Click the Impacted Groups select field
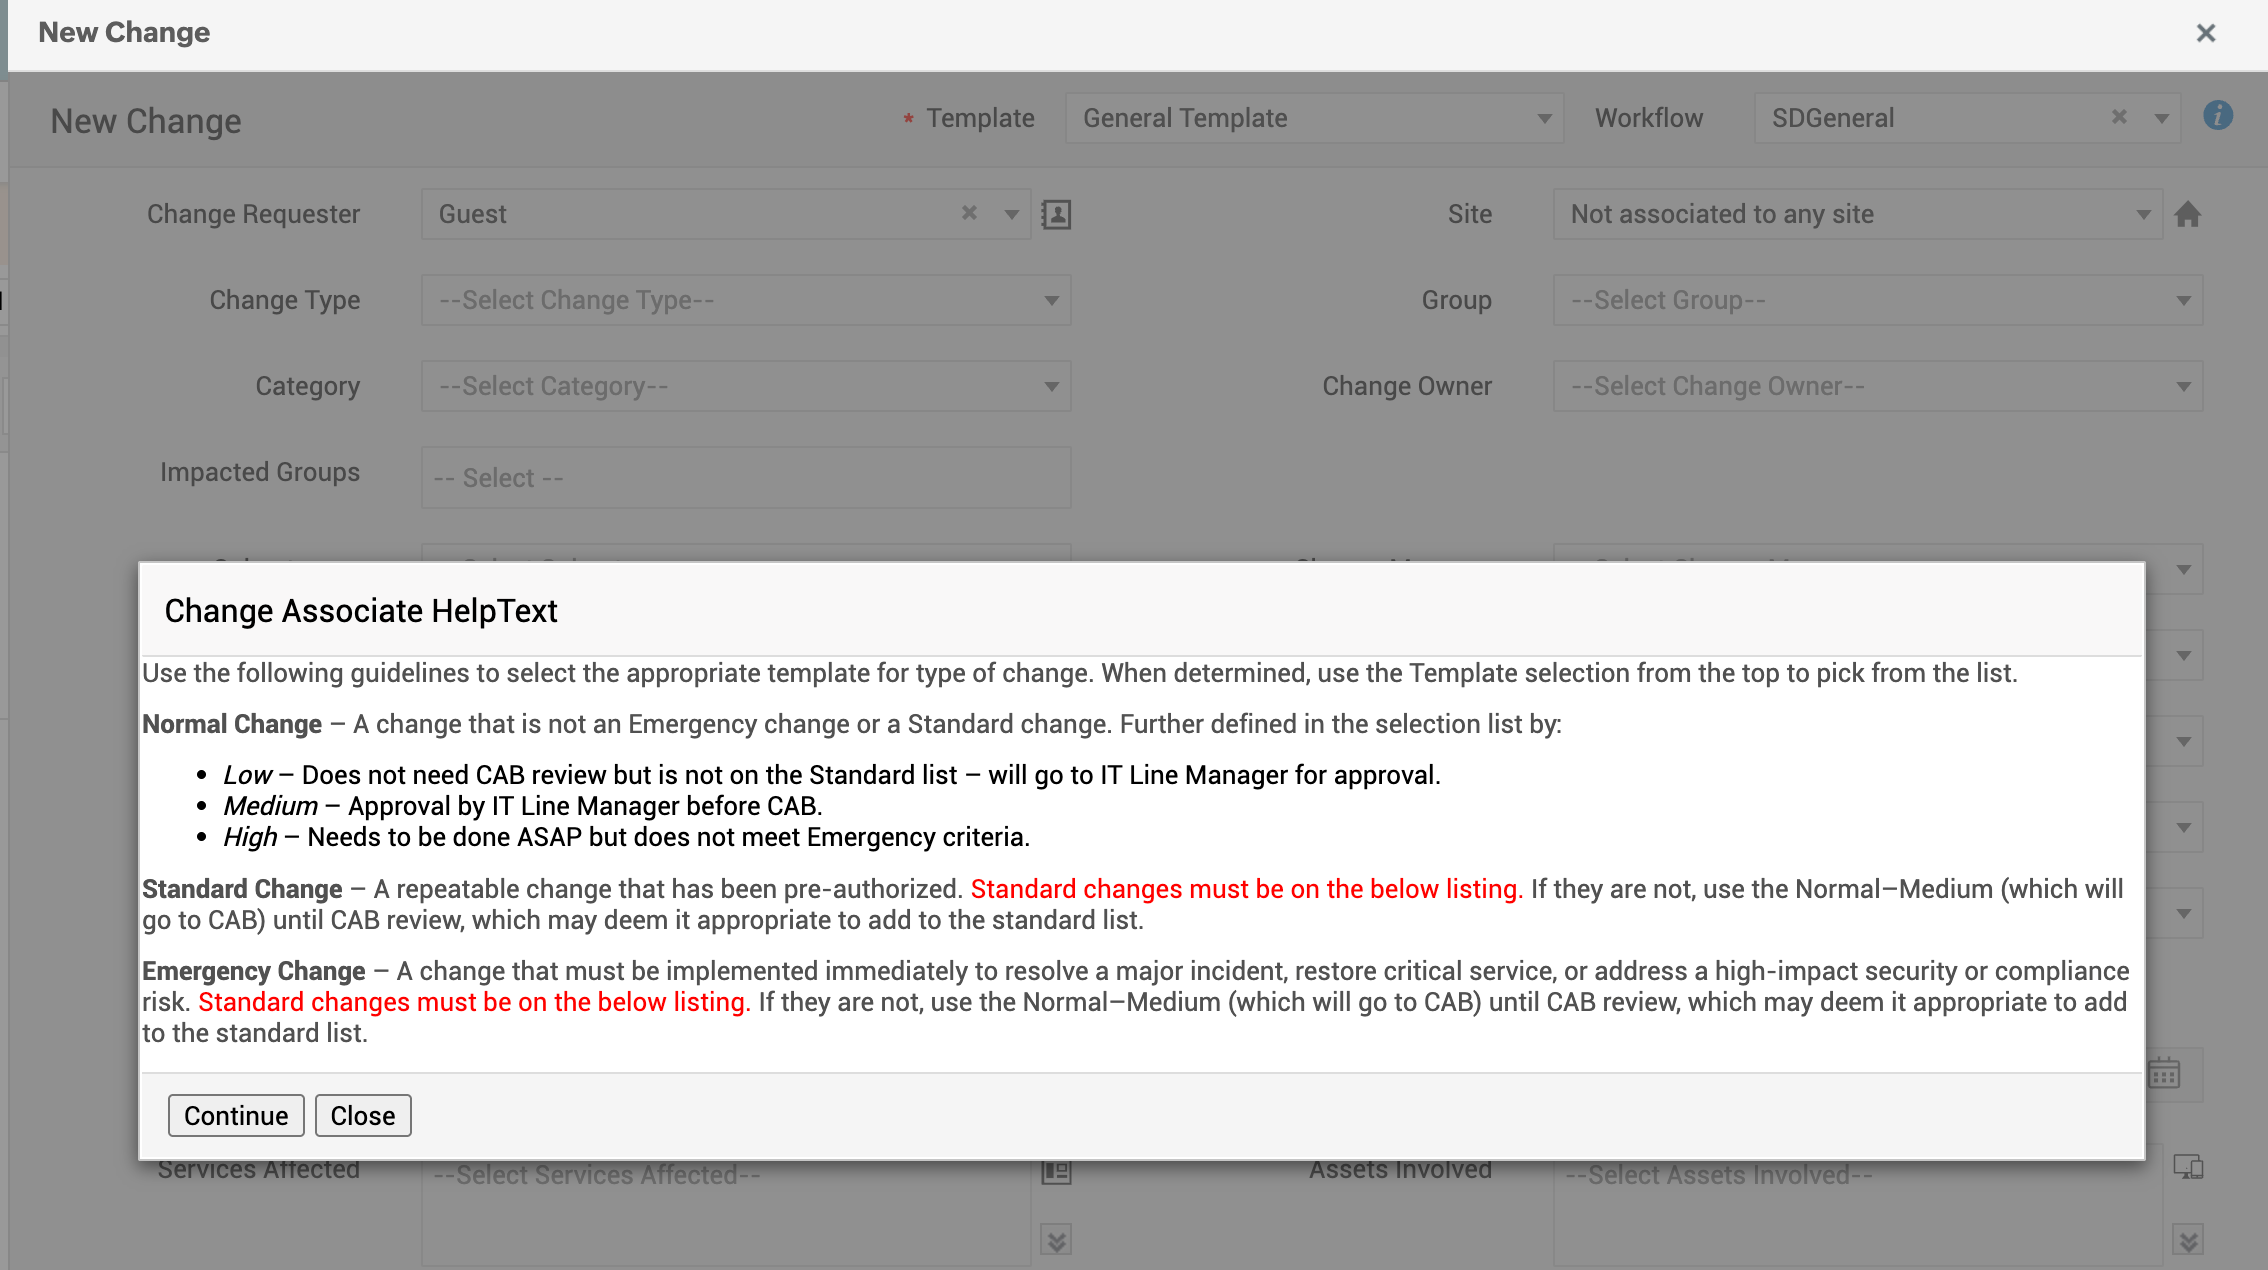 [746, 478]
